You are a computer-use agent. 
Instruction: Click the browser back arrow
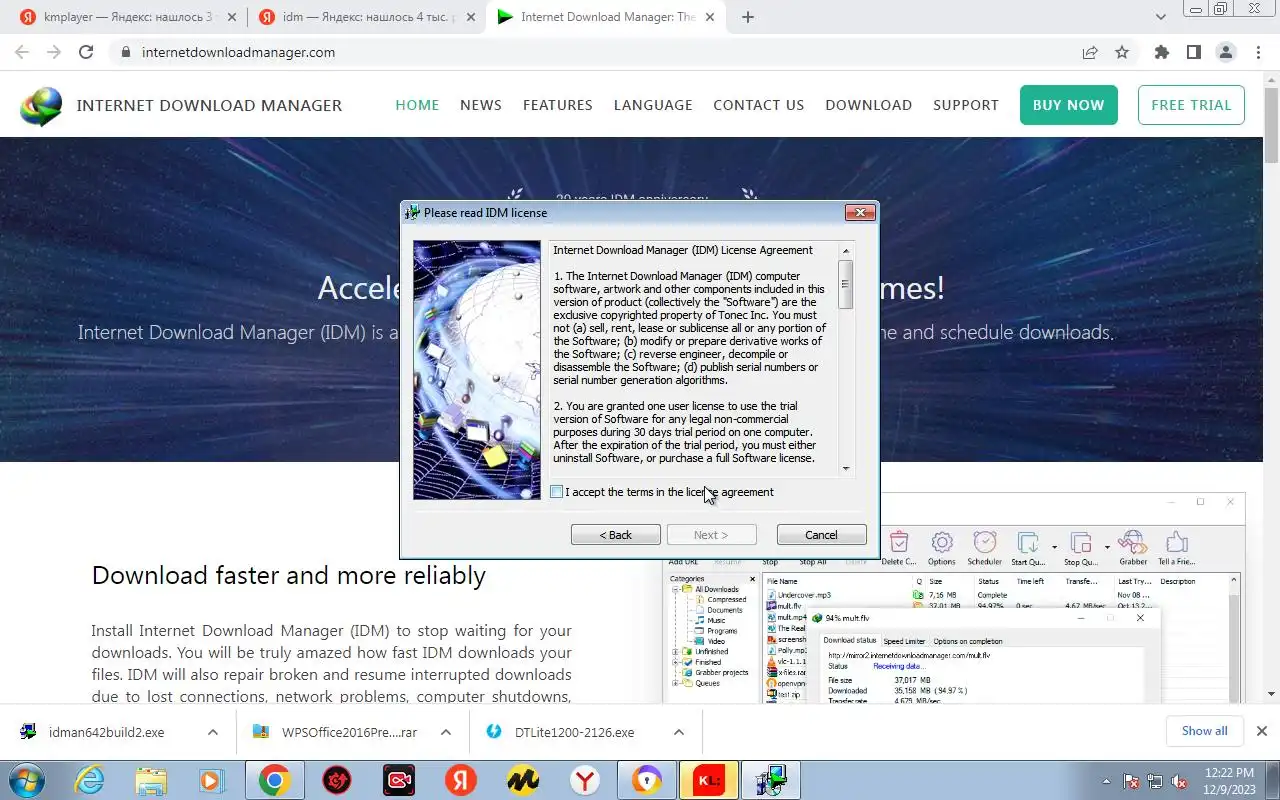click(22, 52)
